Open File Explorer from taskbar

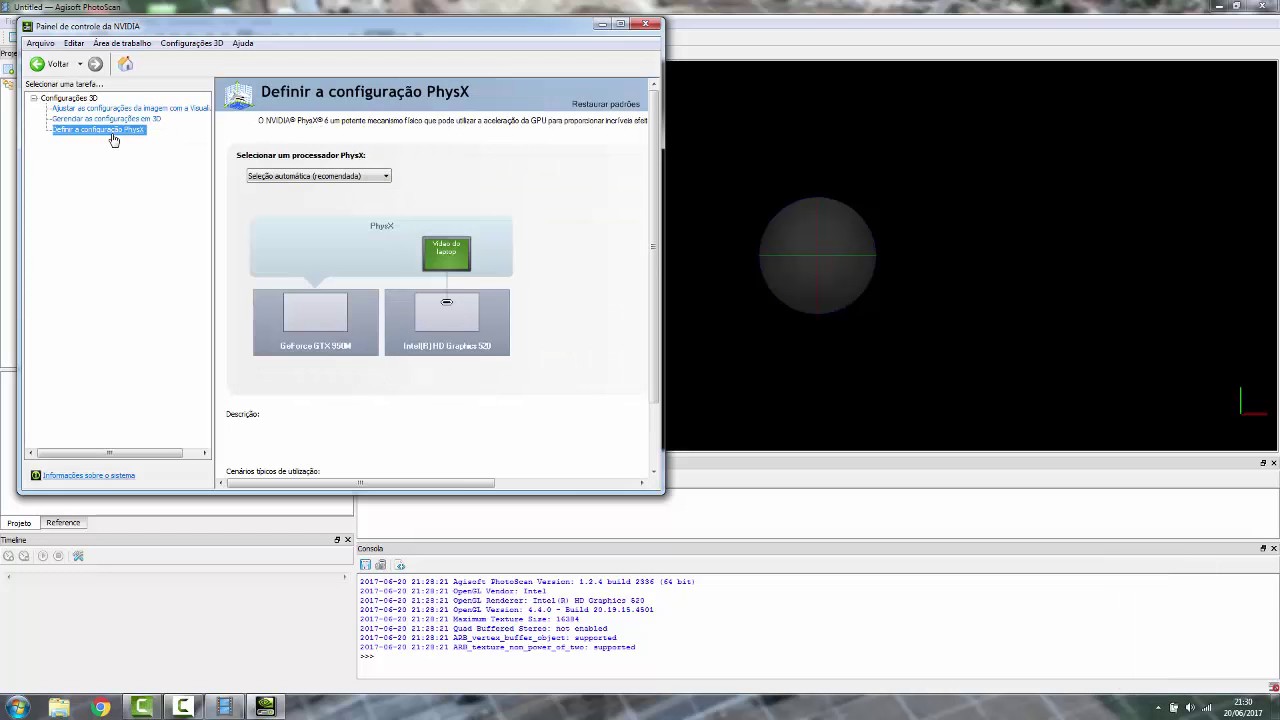point(59,708)
